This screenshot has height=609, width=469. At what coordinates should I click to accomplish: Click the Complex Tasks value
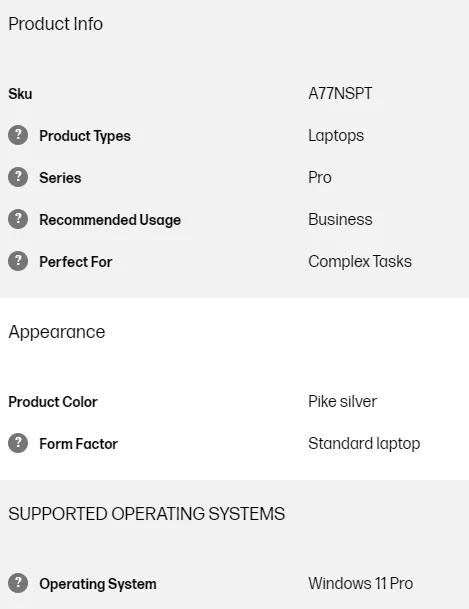click(x=360, y=262)
